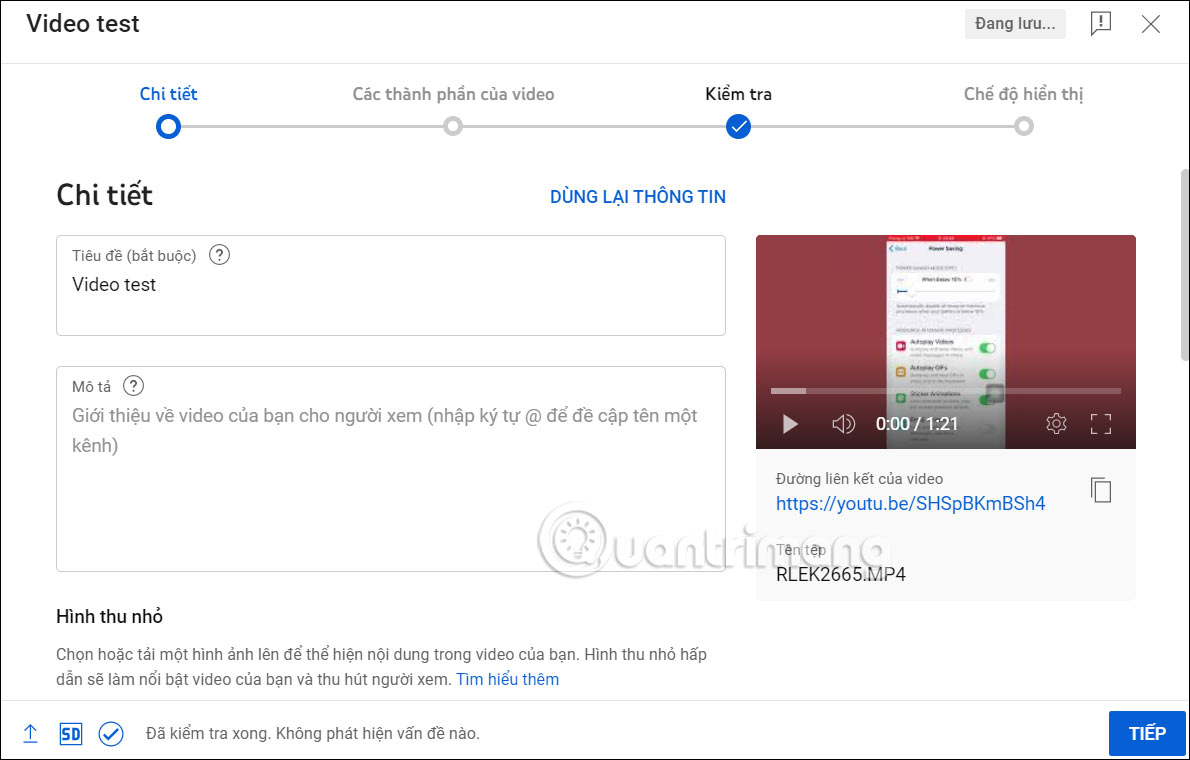Click the SD processing status icon

71,733
